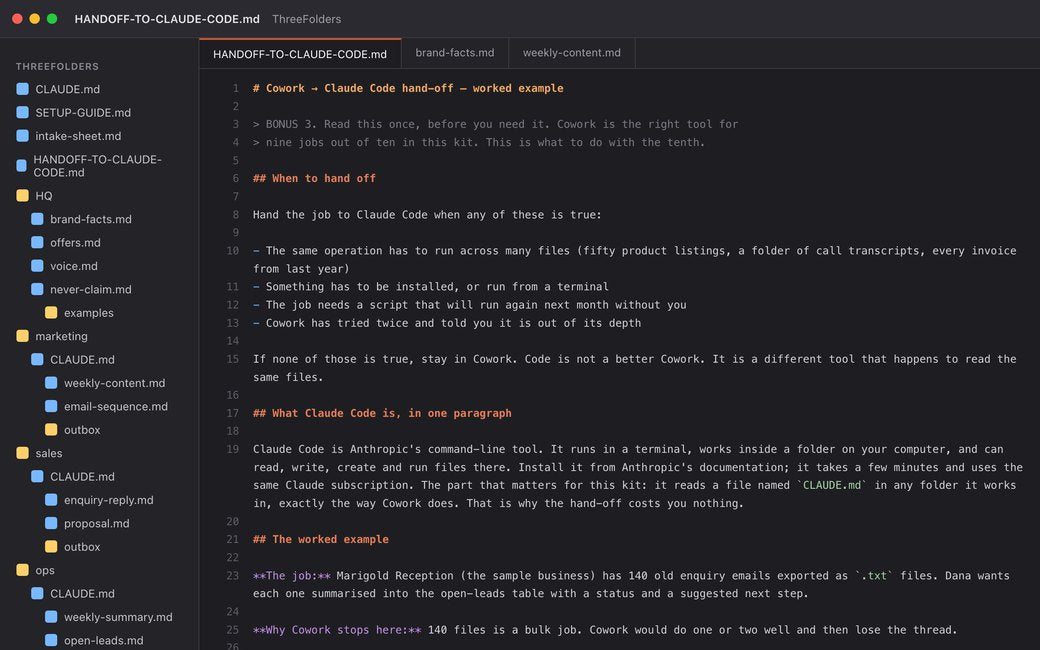Click the file icon beside intake-sheet.md
Image resolution: width=1040 pixels, height=650 pixels.
tap(23, 136)
